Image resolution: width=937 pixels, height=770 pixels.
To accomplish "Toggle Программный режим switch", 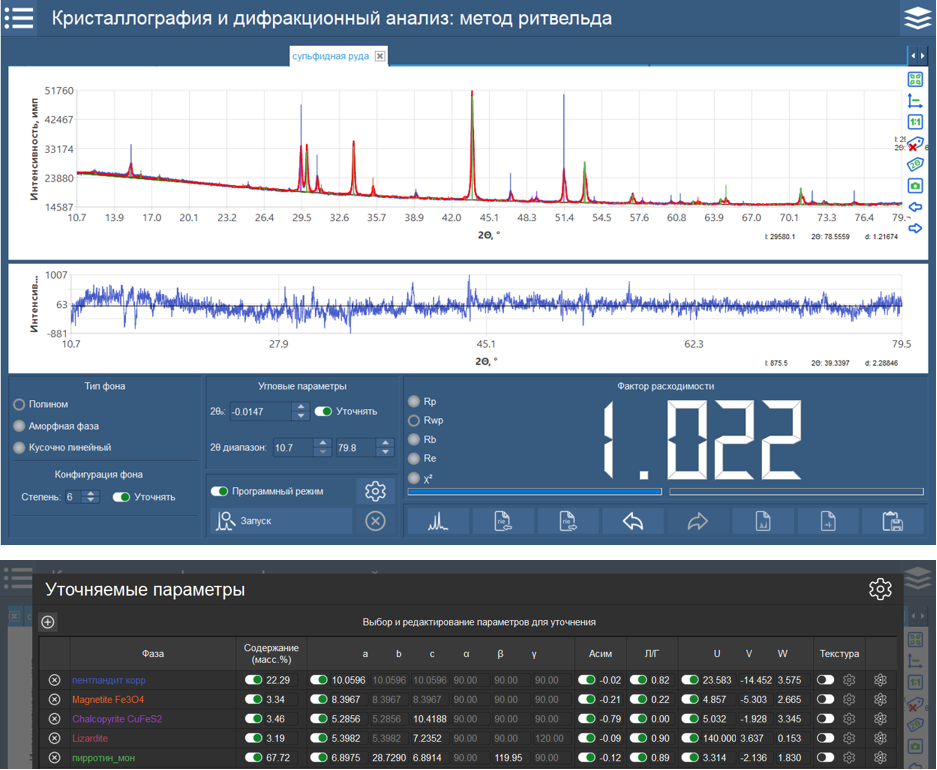I will 220,491.
